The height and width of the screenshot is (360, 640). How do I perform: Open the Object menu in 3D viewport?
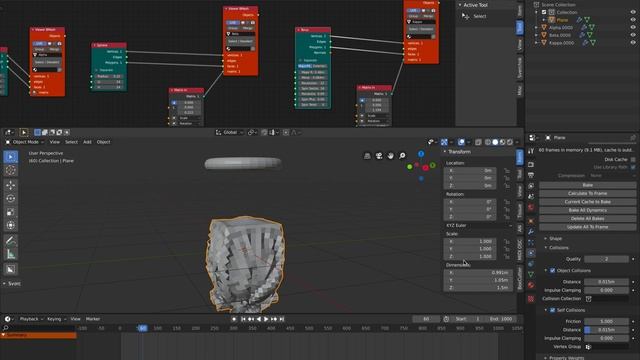click(103, 142)
